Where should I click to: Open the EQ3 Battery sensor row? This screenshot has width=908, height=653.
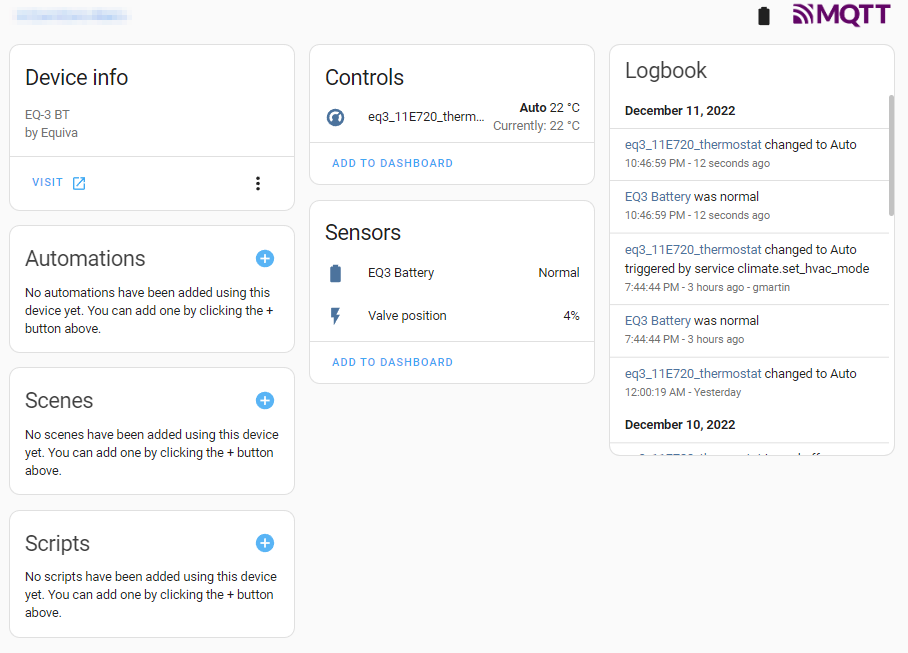coord(452,273)
